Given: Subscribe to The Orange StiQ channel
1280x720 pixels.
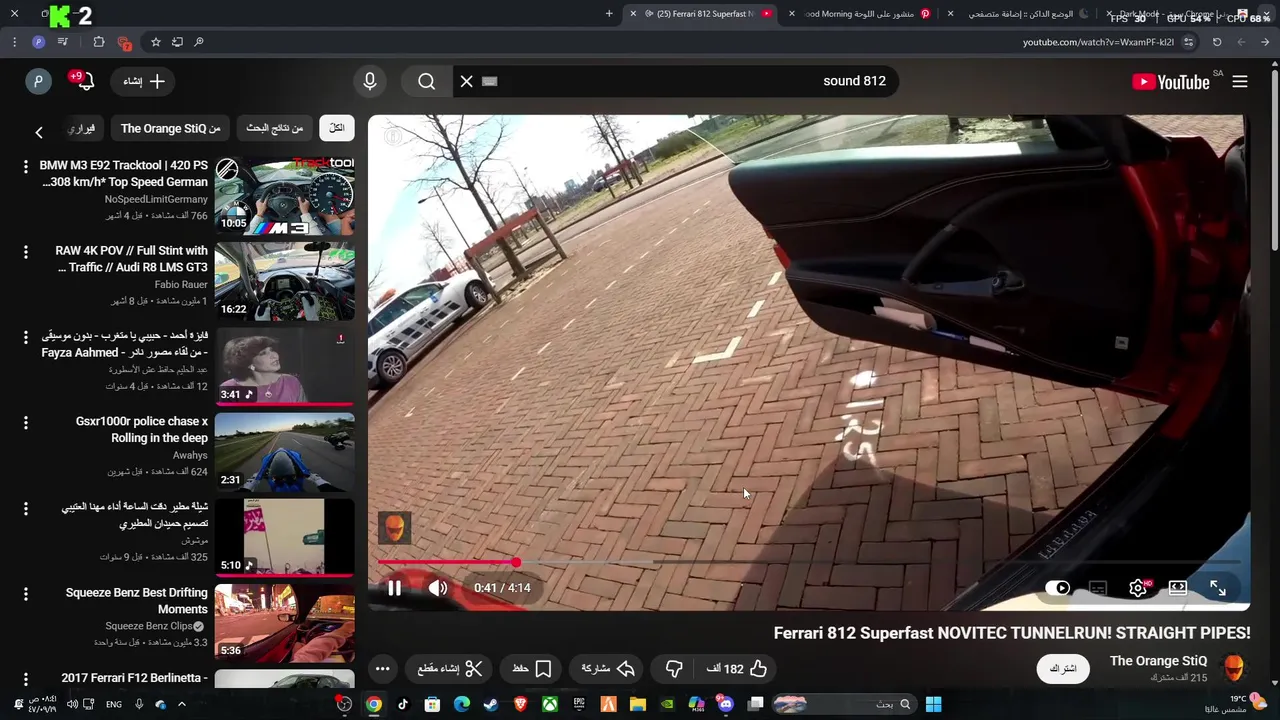Looking at the screenshot, I should pyautogui.click(x=1063, y=668).
